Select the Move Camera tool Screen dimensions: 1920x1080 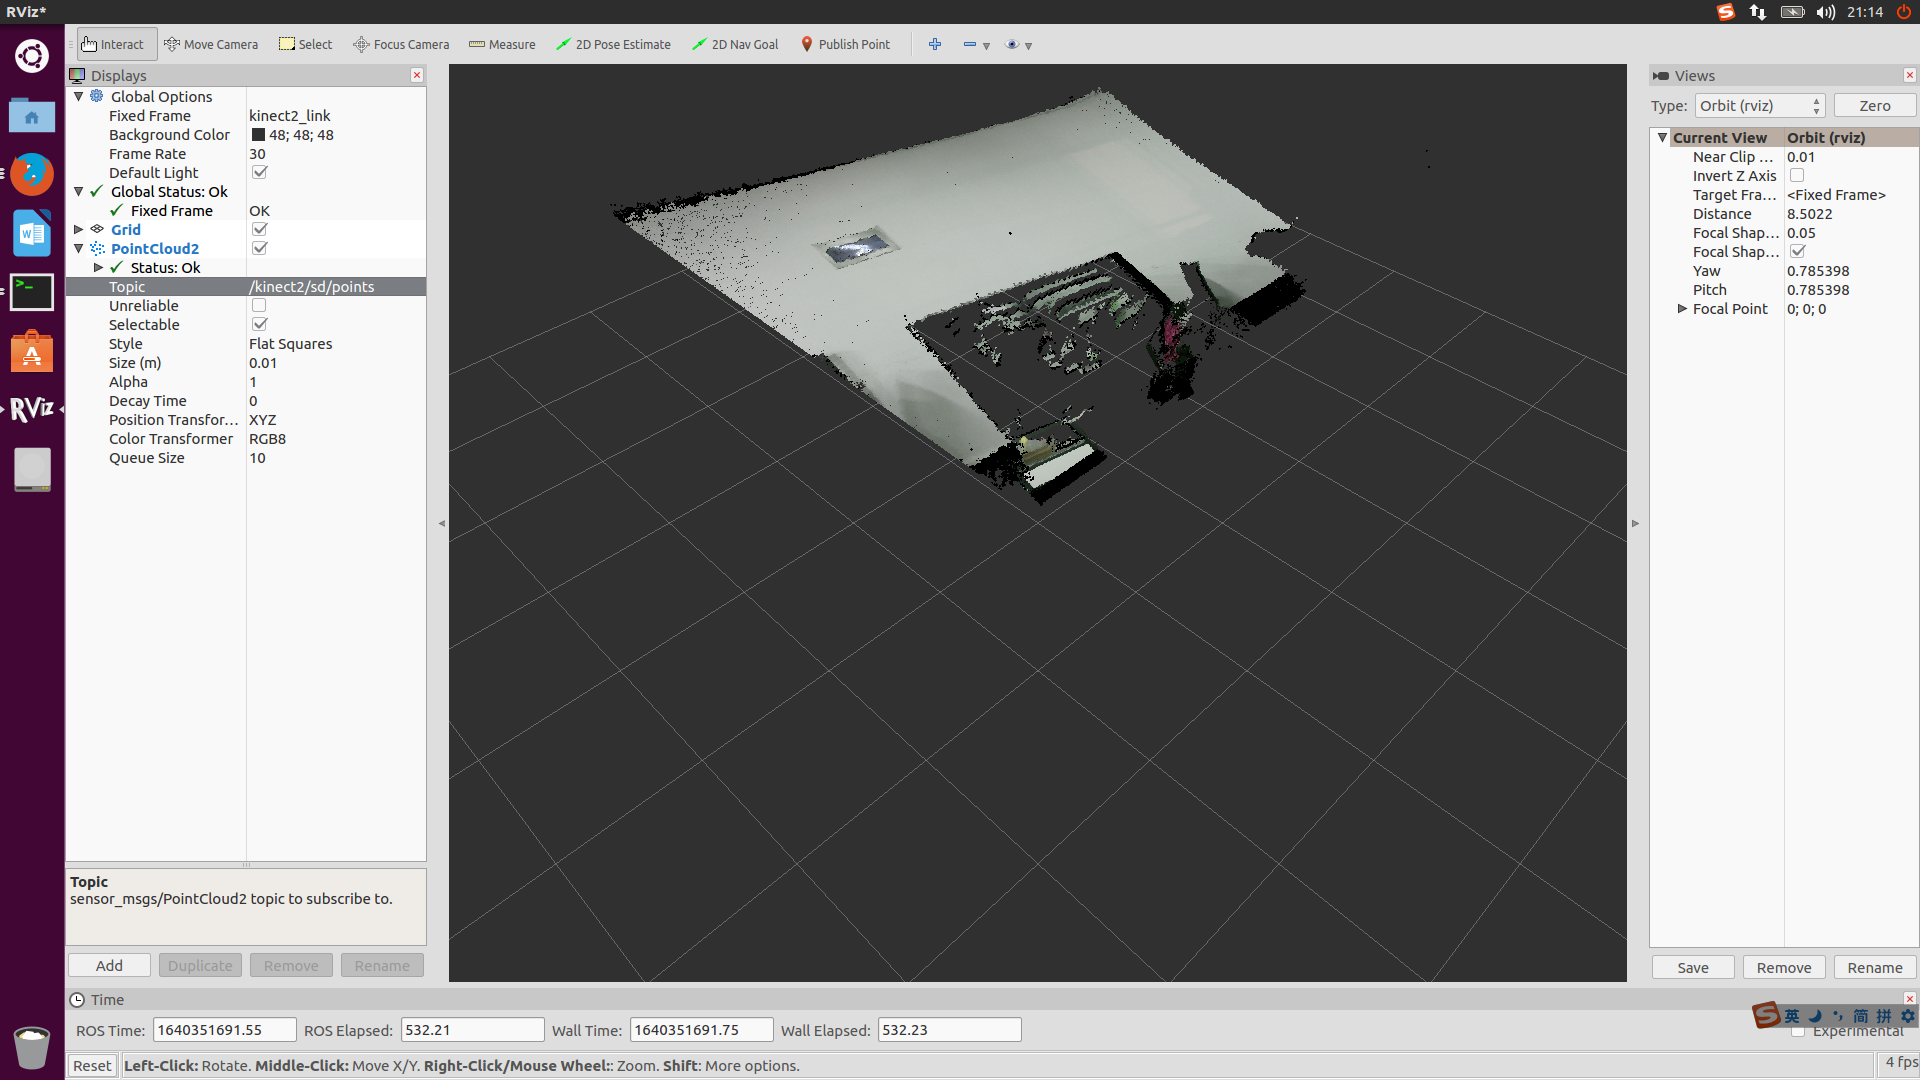tap(211, 44)
